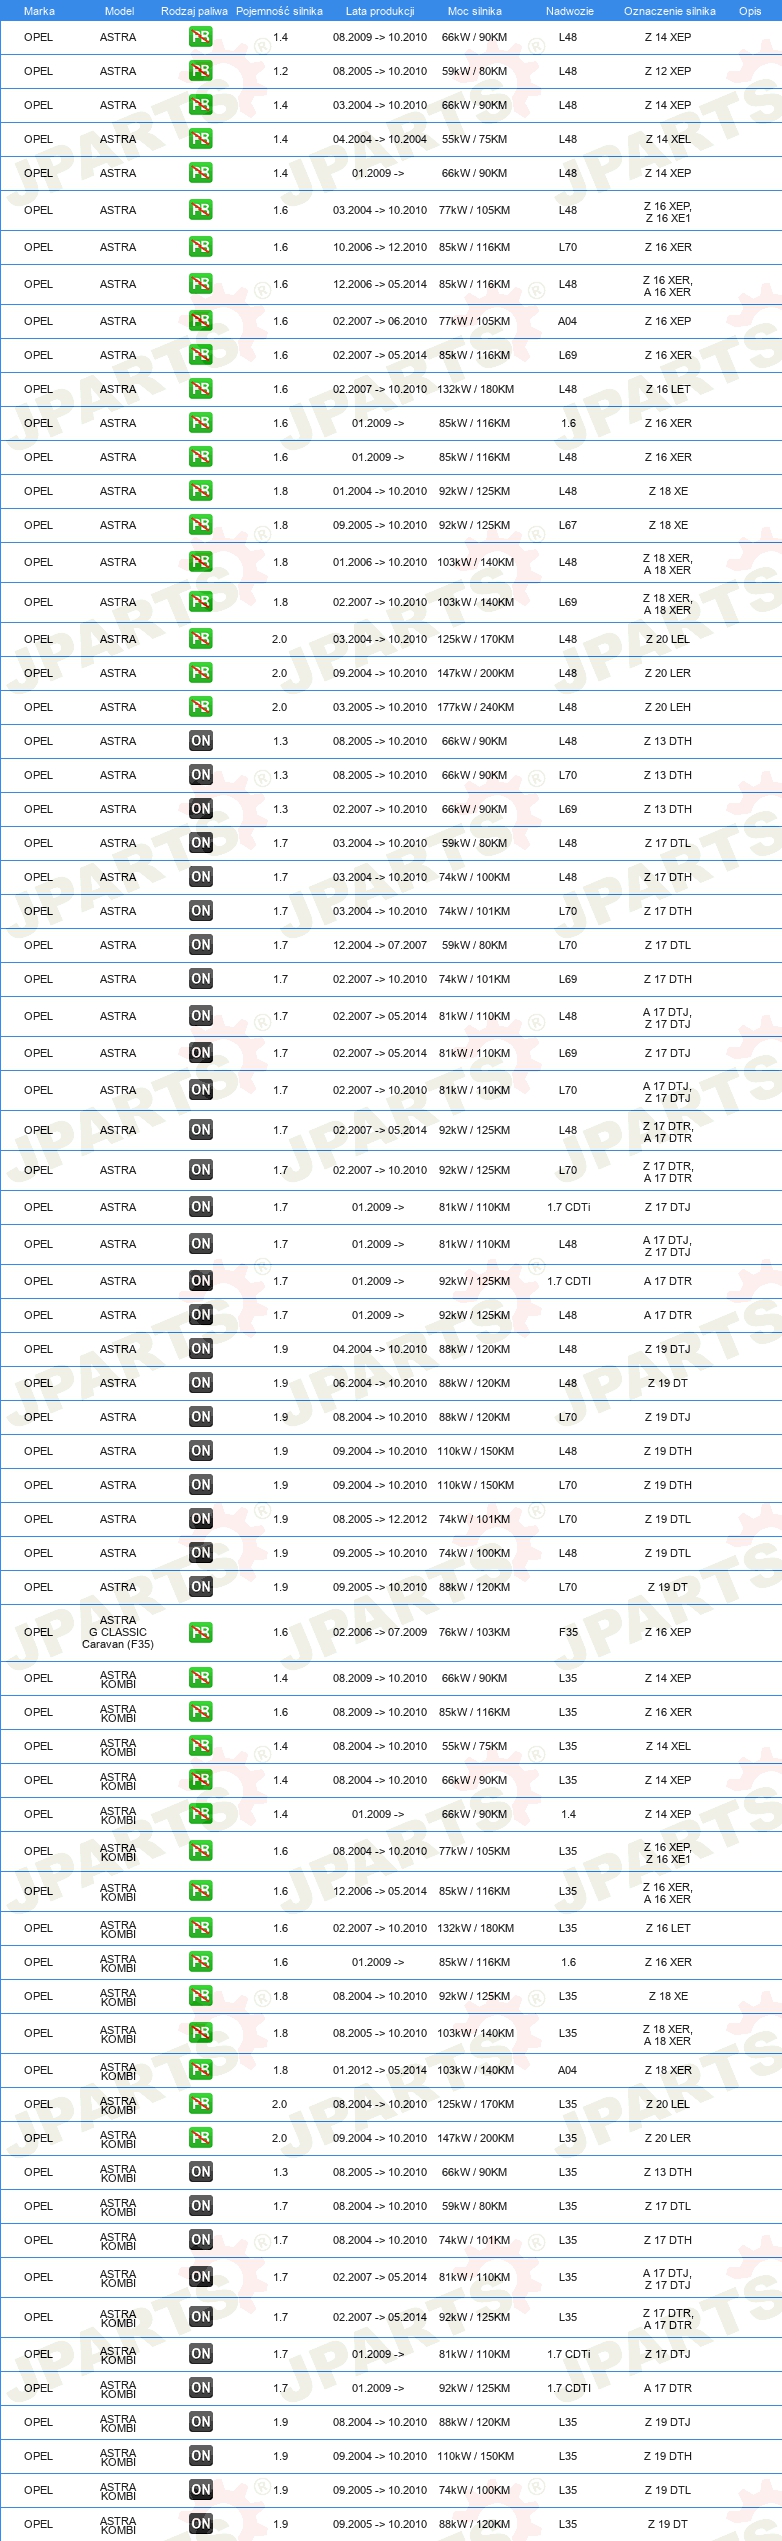
Task: Click the Nadwozie column header
Action: (x=569, y=11)
